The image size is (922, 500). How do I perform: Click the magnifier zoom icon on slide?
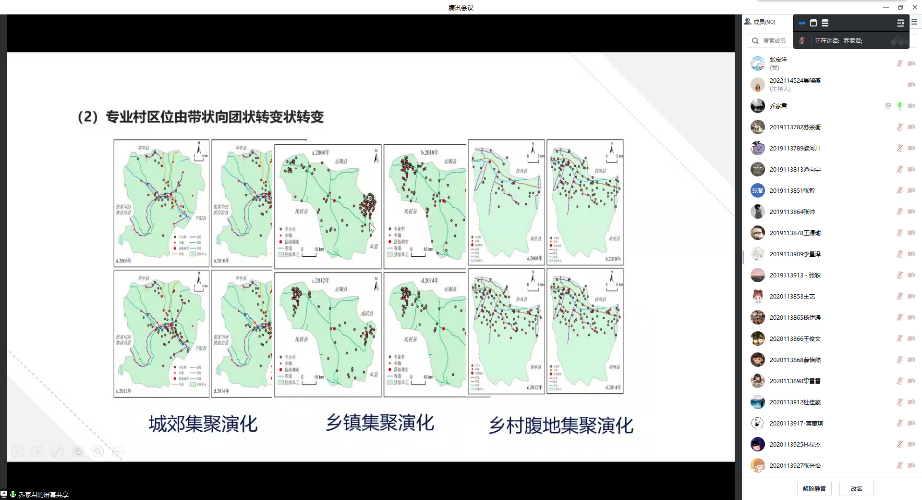click(99, 452)
